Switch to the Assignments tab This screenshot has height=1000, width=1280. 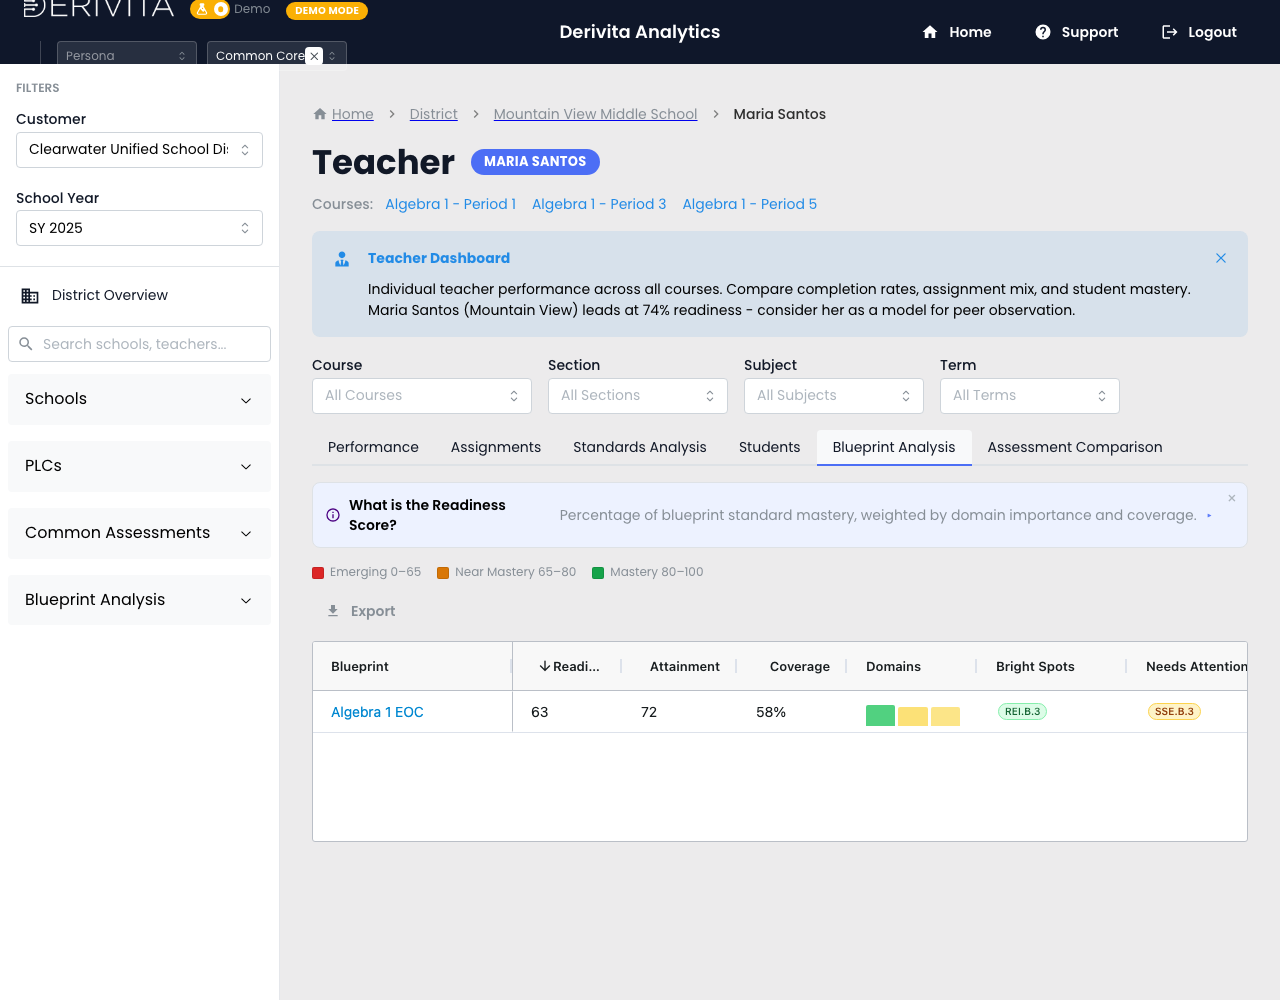click(x=496, y=447)
